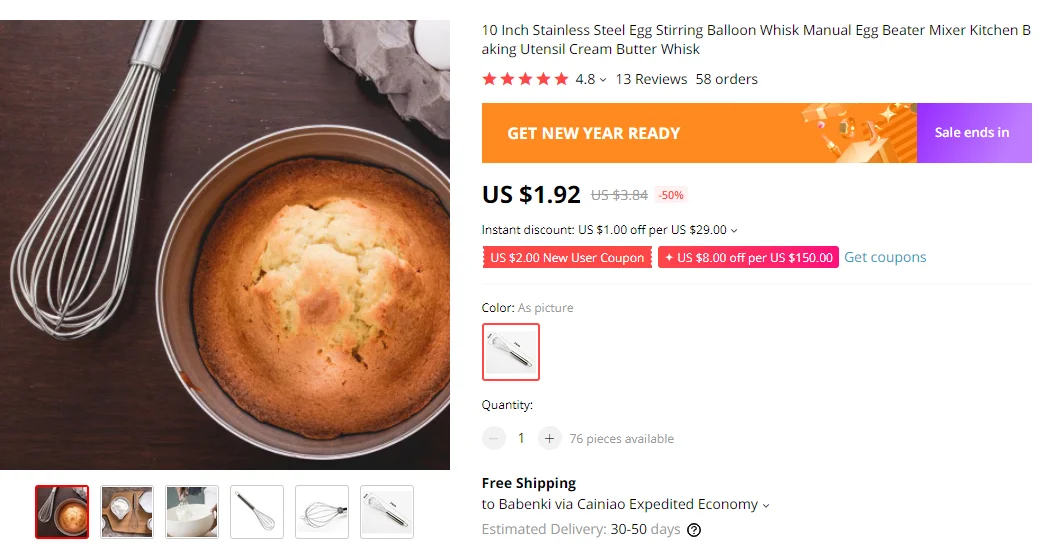Open the flour on cutting board thumbnail
The image size is (1060, 557).
tap(127, 512)
